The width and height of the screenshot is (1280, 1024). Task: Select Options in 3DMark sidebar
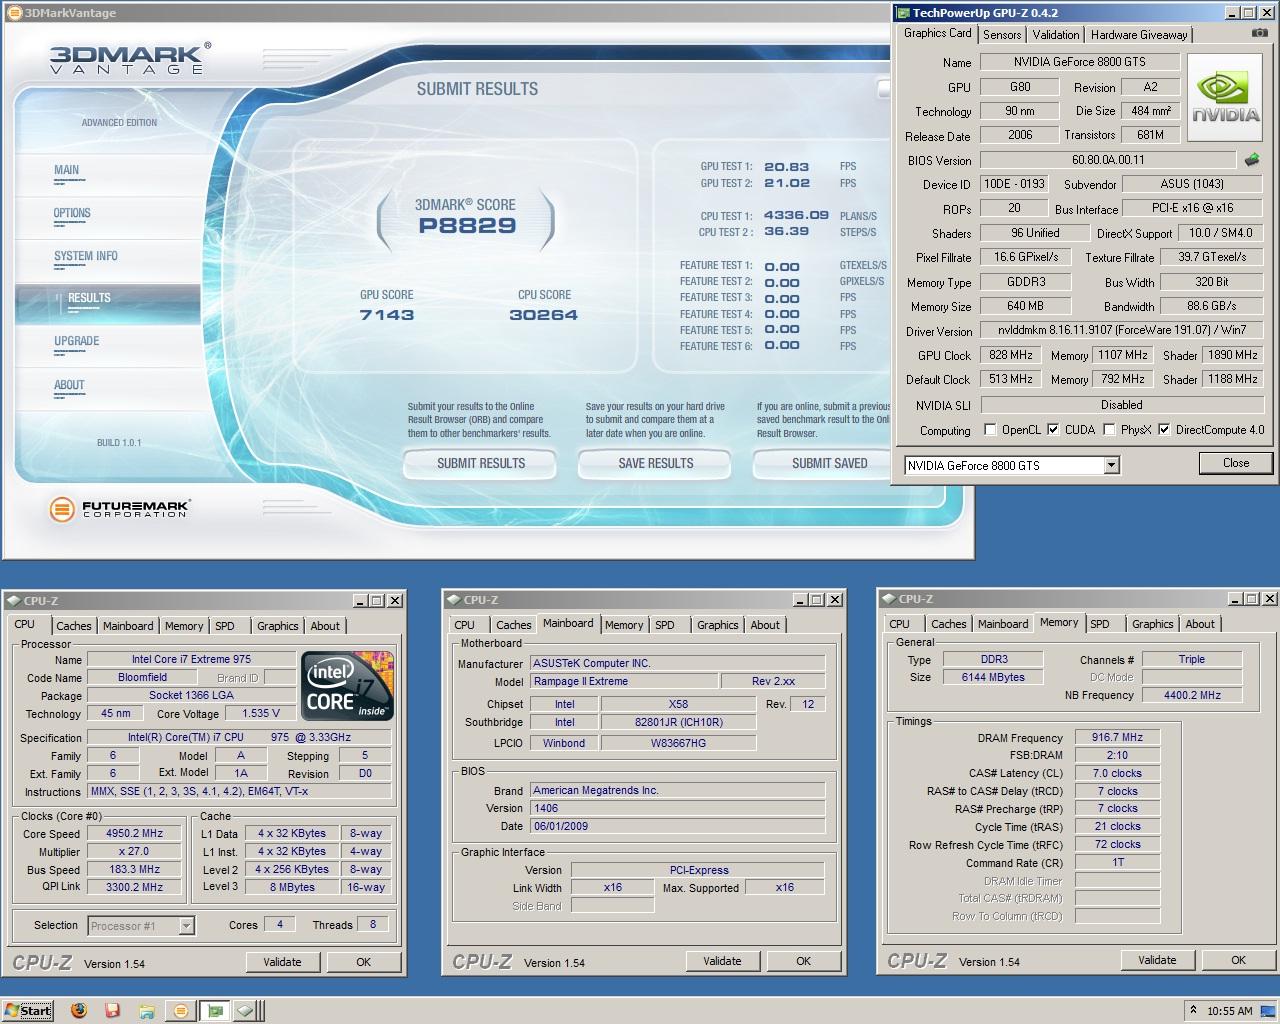point(72,213)
